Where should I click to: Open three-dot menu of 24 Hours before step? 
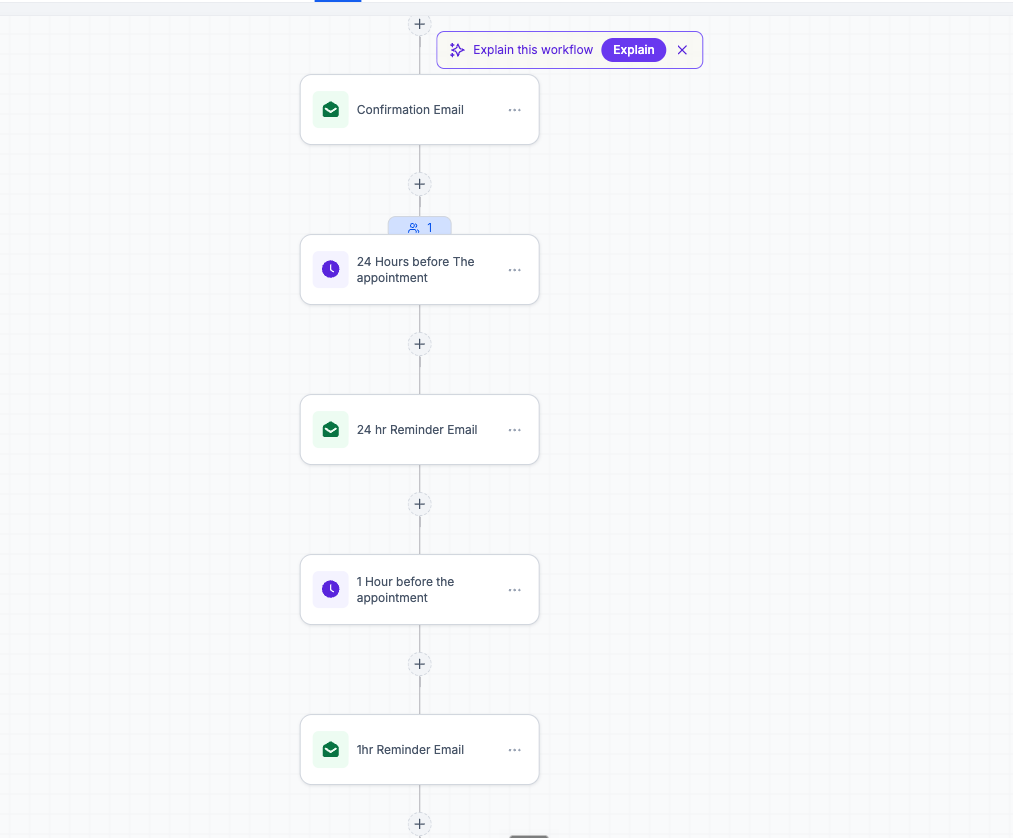coord(514,270)
